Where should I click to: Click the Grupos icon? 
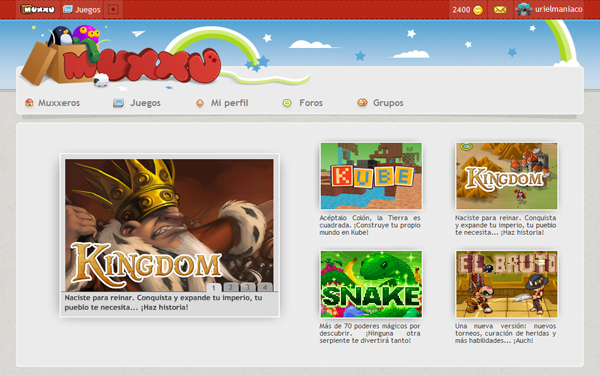coord(362,102)
